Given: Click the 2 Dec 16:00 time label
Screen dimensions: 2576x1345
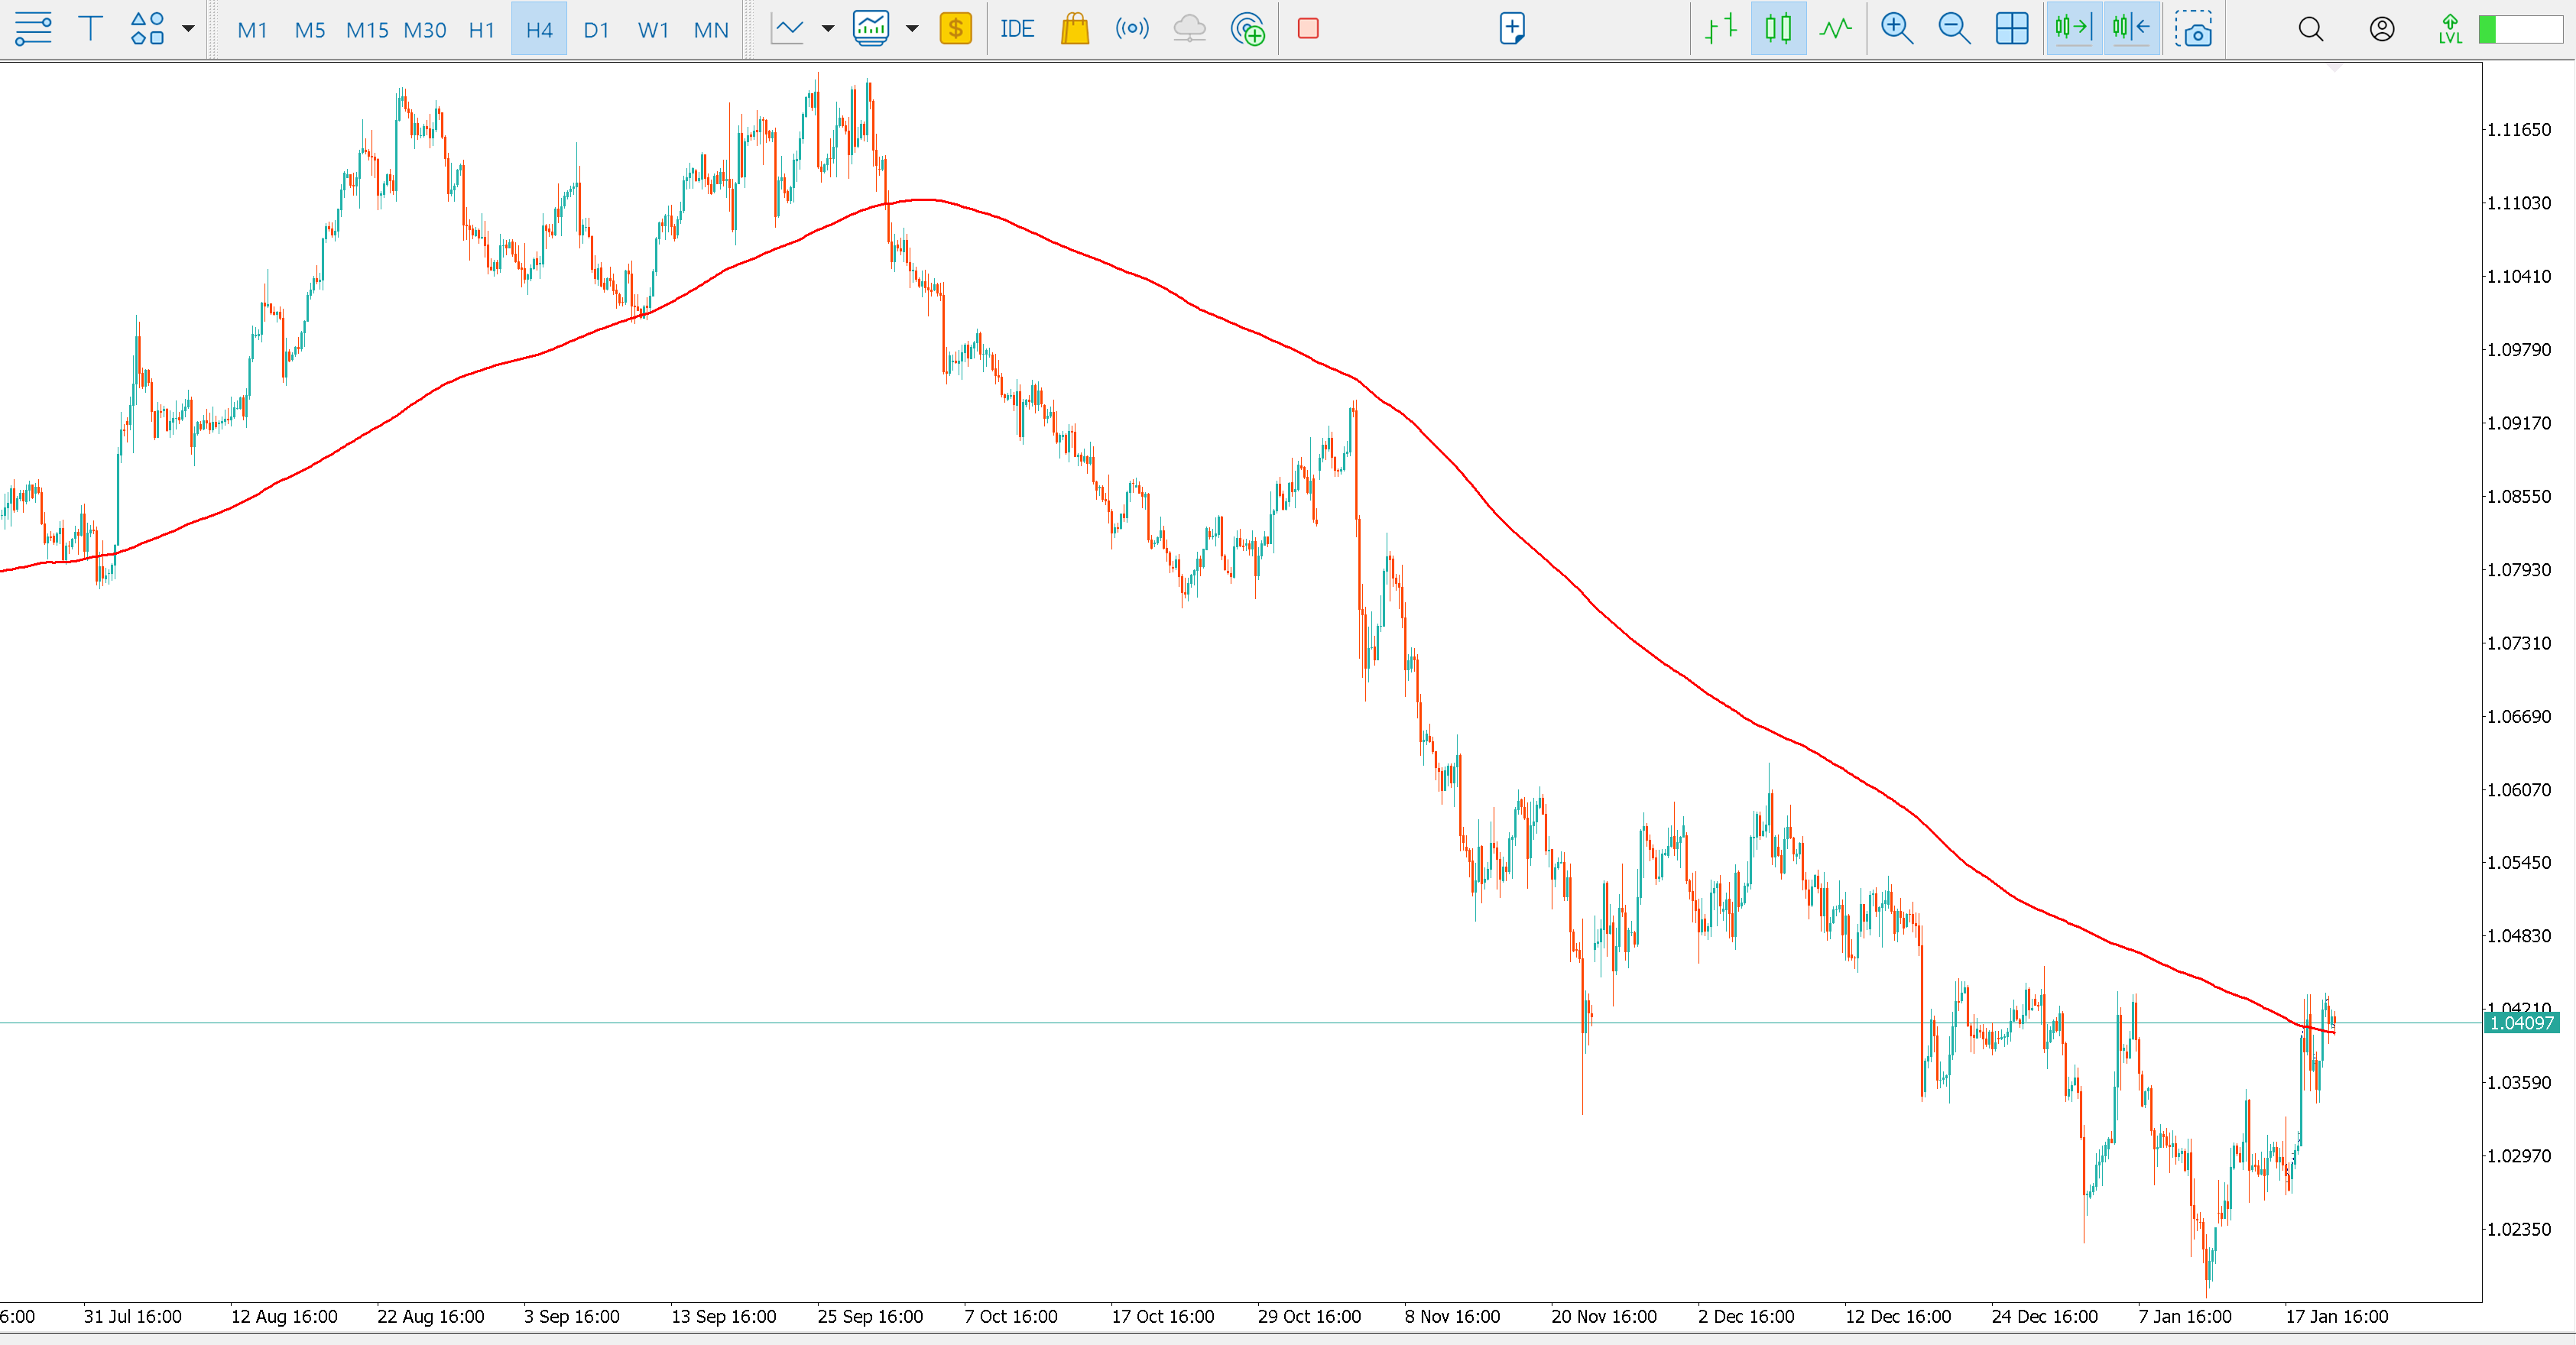Looking at the screenshot, I should click(x=1747, y=1317).
